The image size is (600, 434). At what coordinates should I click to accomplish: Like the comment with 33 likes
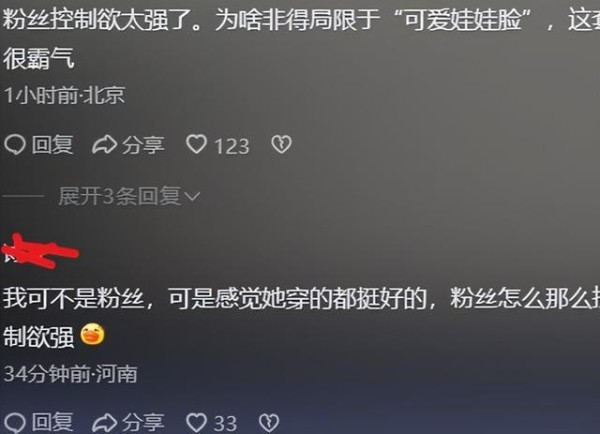coord(196,423)
